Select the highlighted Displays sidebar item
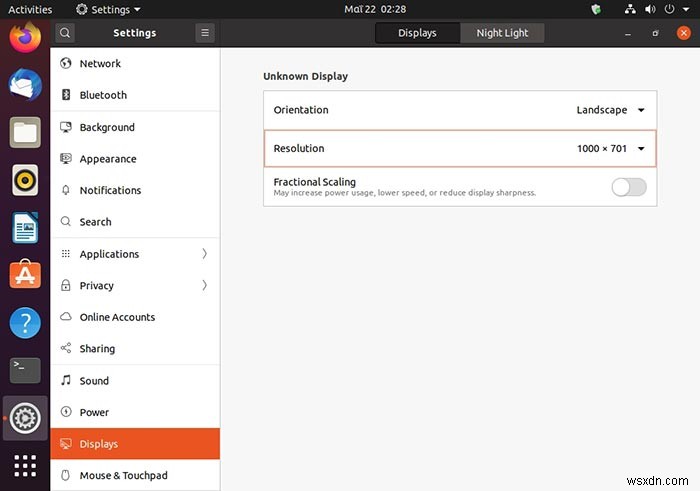Screen dimensions: 700x491 pyautogui.click(x=135, y=444)
